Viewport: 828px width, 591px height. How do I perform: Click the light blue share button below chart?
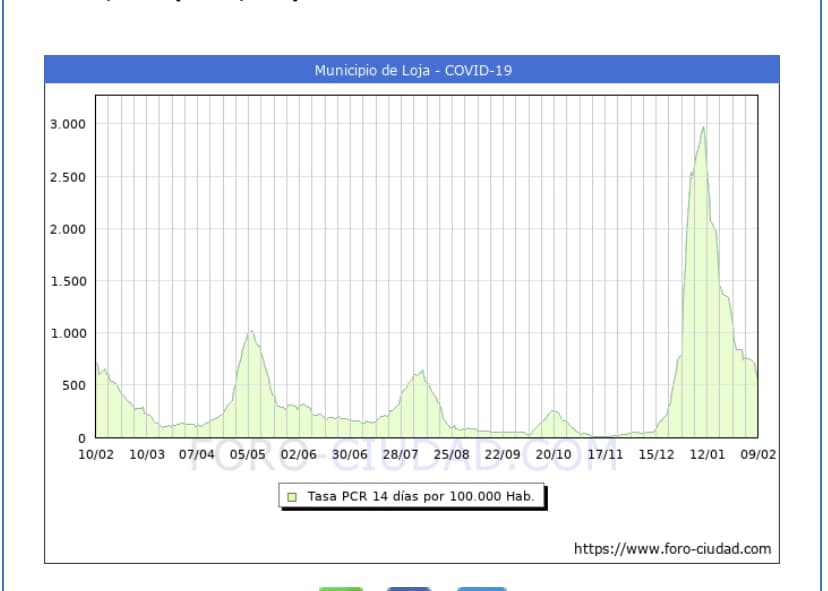click(481, 587)
